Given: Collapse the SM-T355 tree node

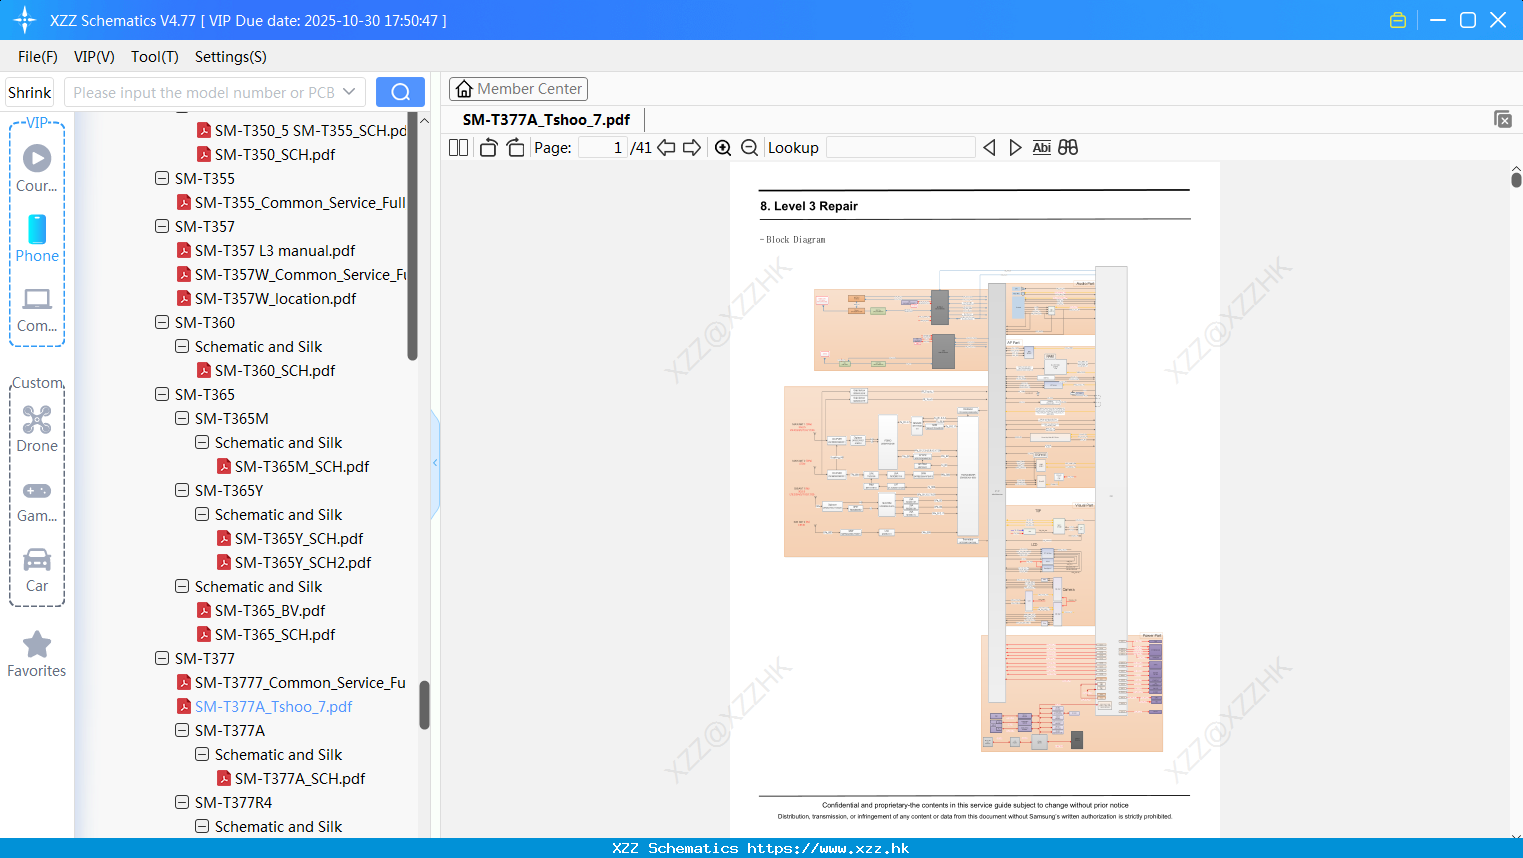Looking at the screenshot, I should coord(162,179).
